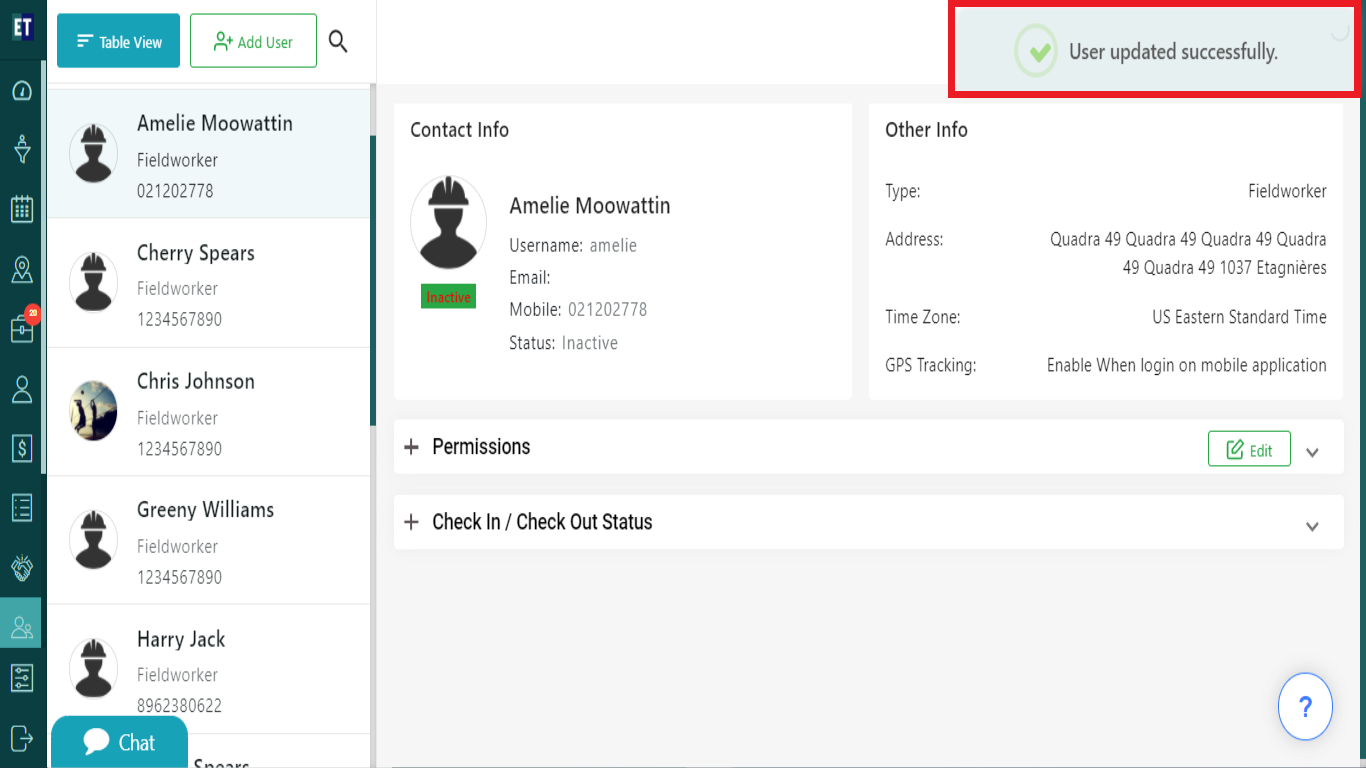The width and height of the screenshot is (1366, 768).
Task: Expand Check In / Check Out Status chevron
Action: coord(1313,526)
